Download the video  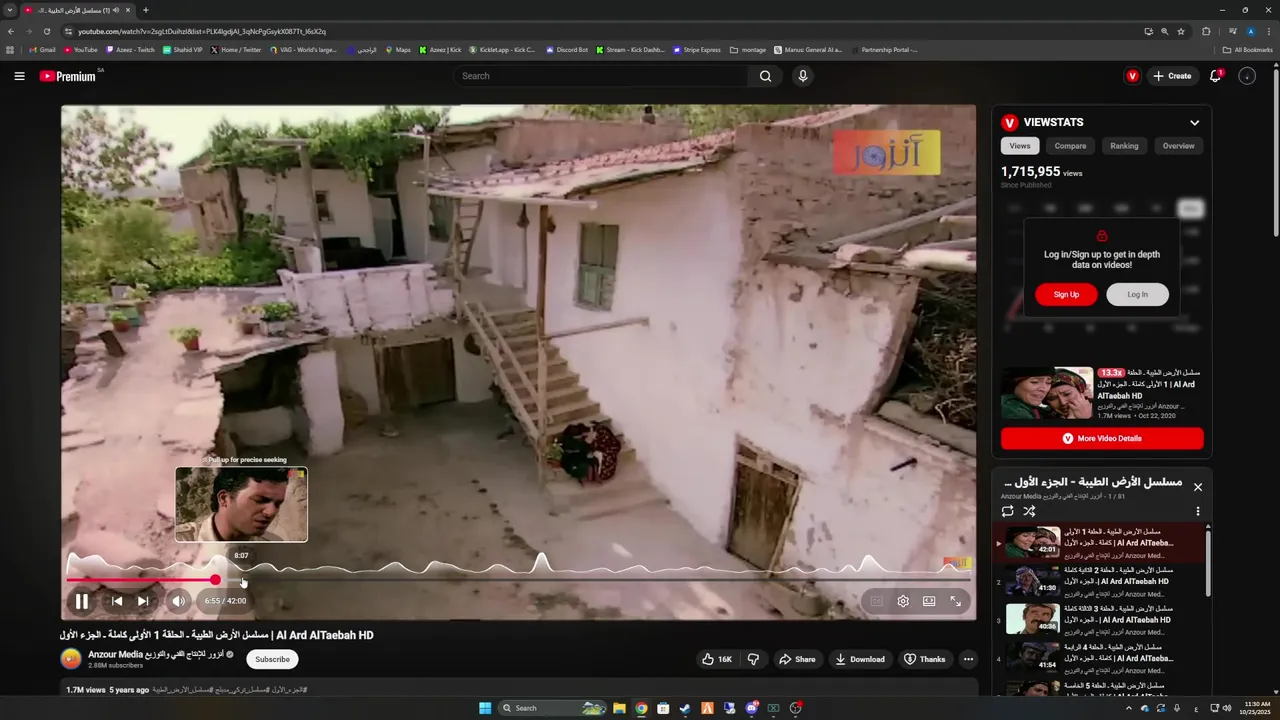tap(860, 659)
